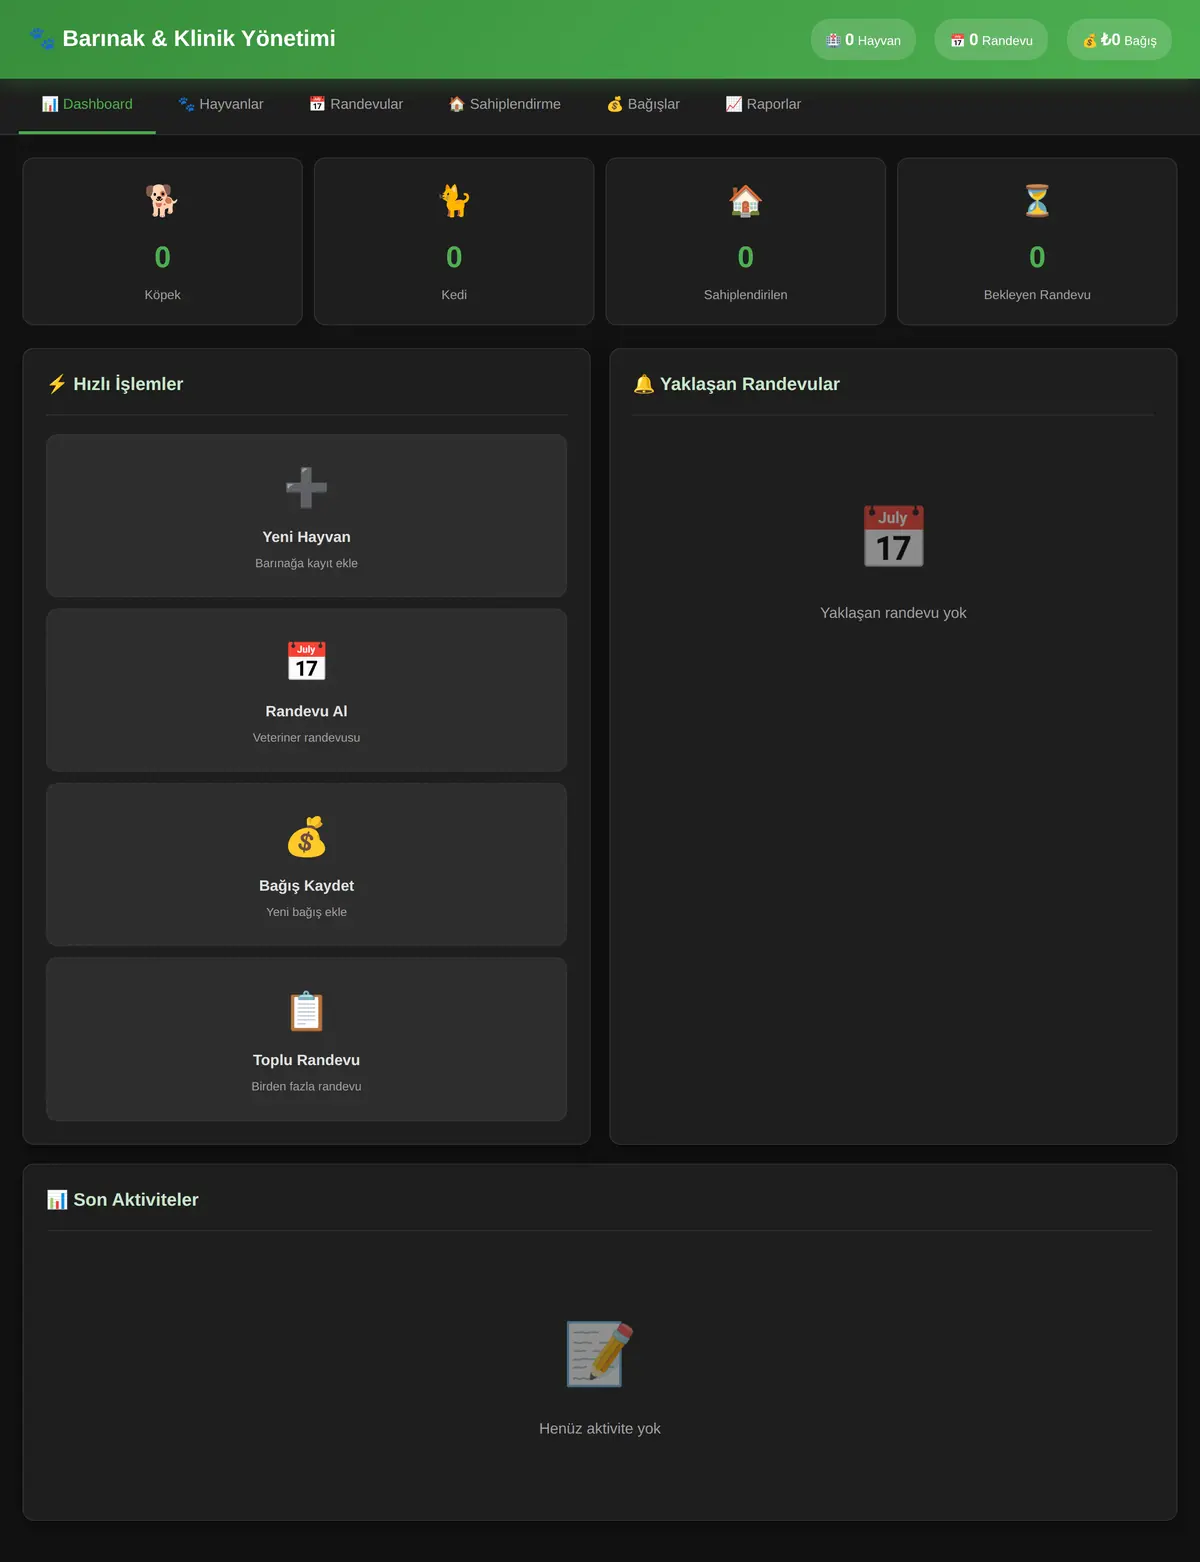1200x1562 pixels.
Task: Click the plus icon on Yeni Hayvan
Action: tap(306, 488)
